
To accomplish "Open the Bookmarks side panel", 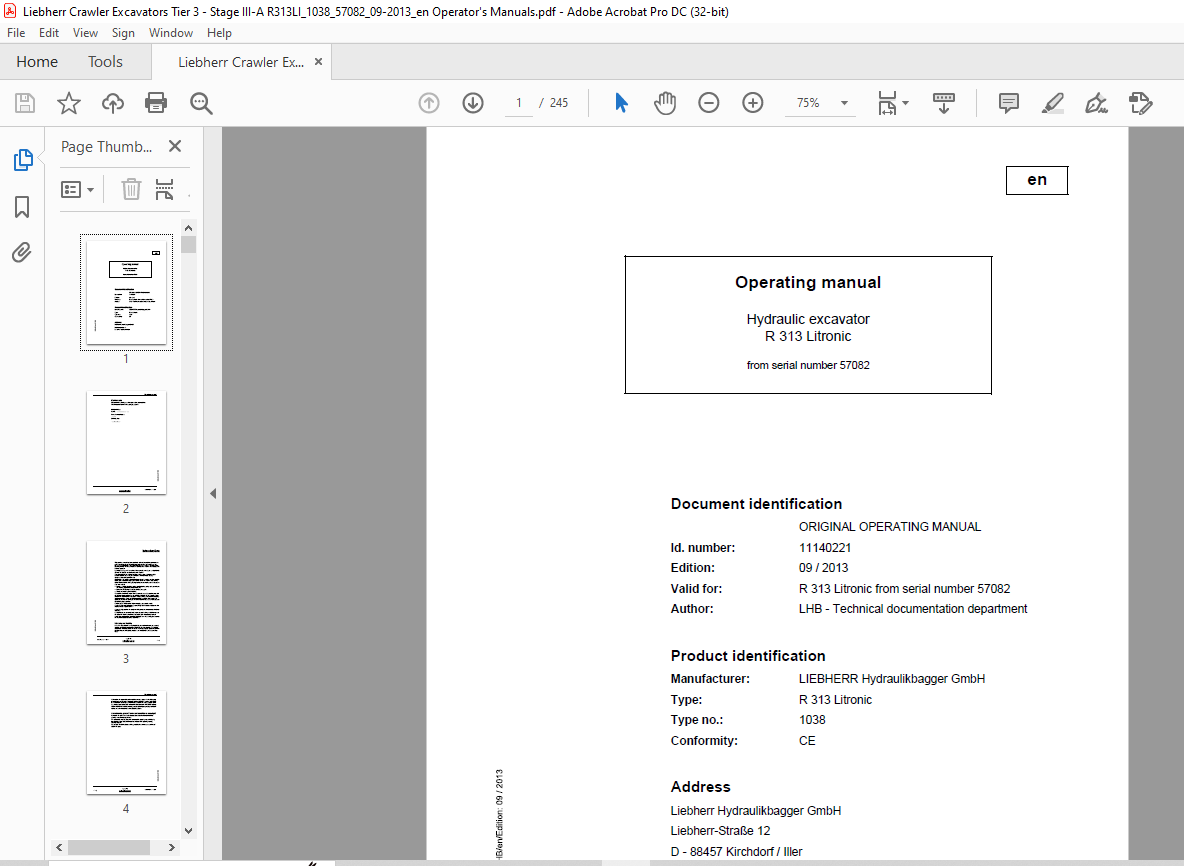I will coord(22,207).
